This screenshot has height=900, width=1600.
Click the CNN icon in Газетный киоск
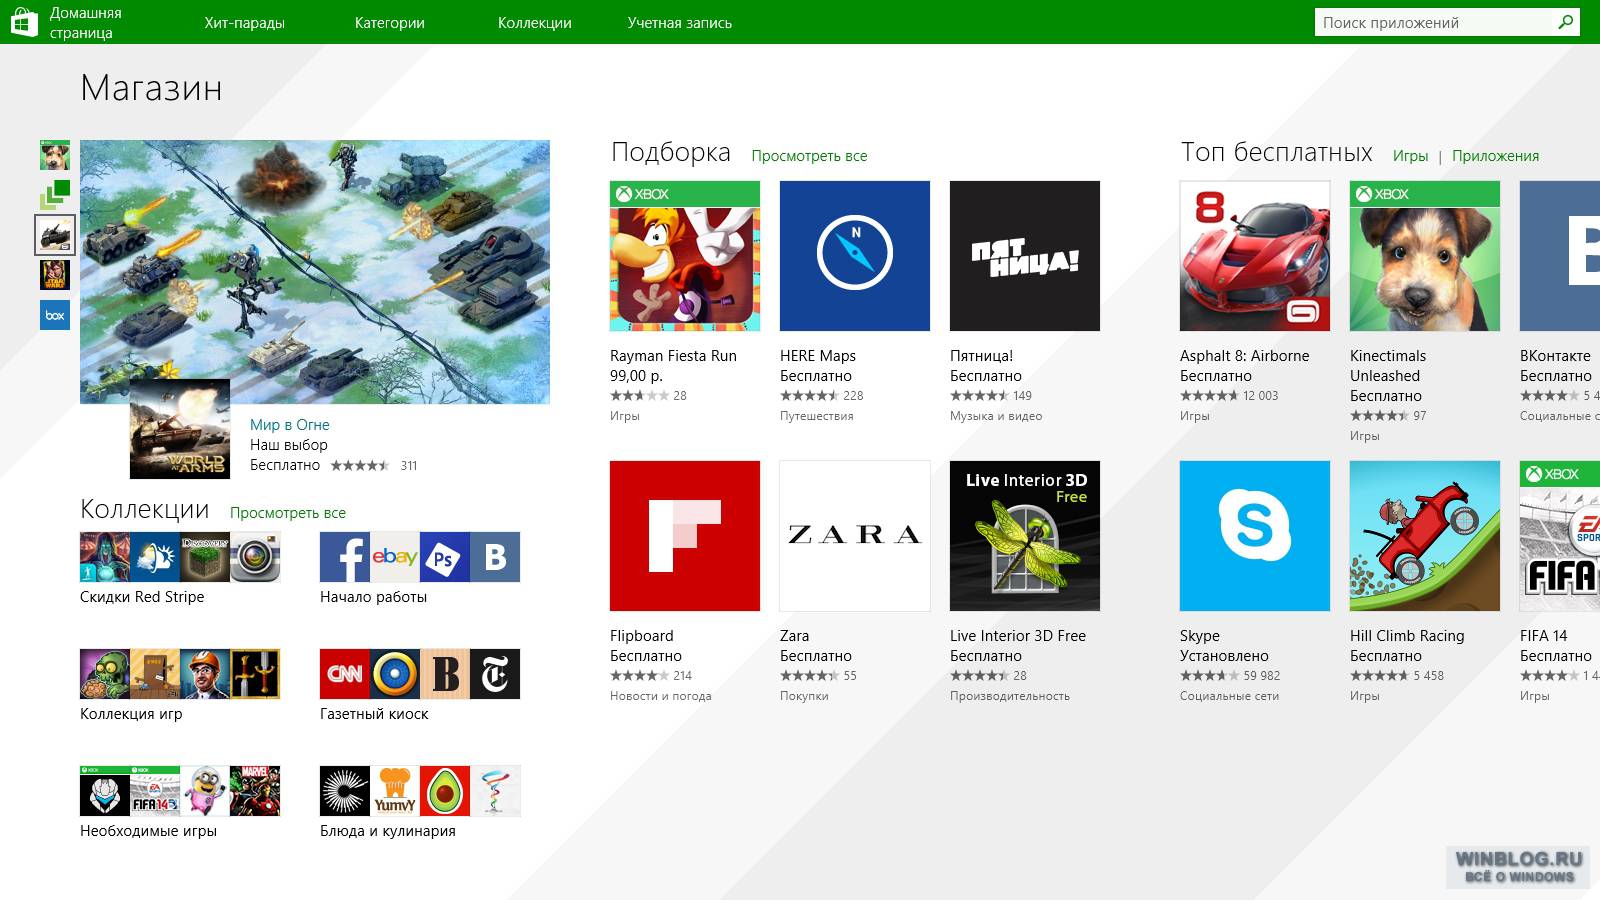point(345,674)
